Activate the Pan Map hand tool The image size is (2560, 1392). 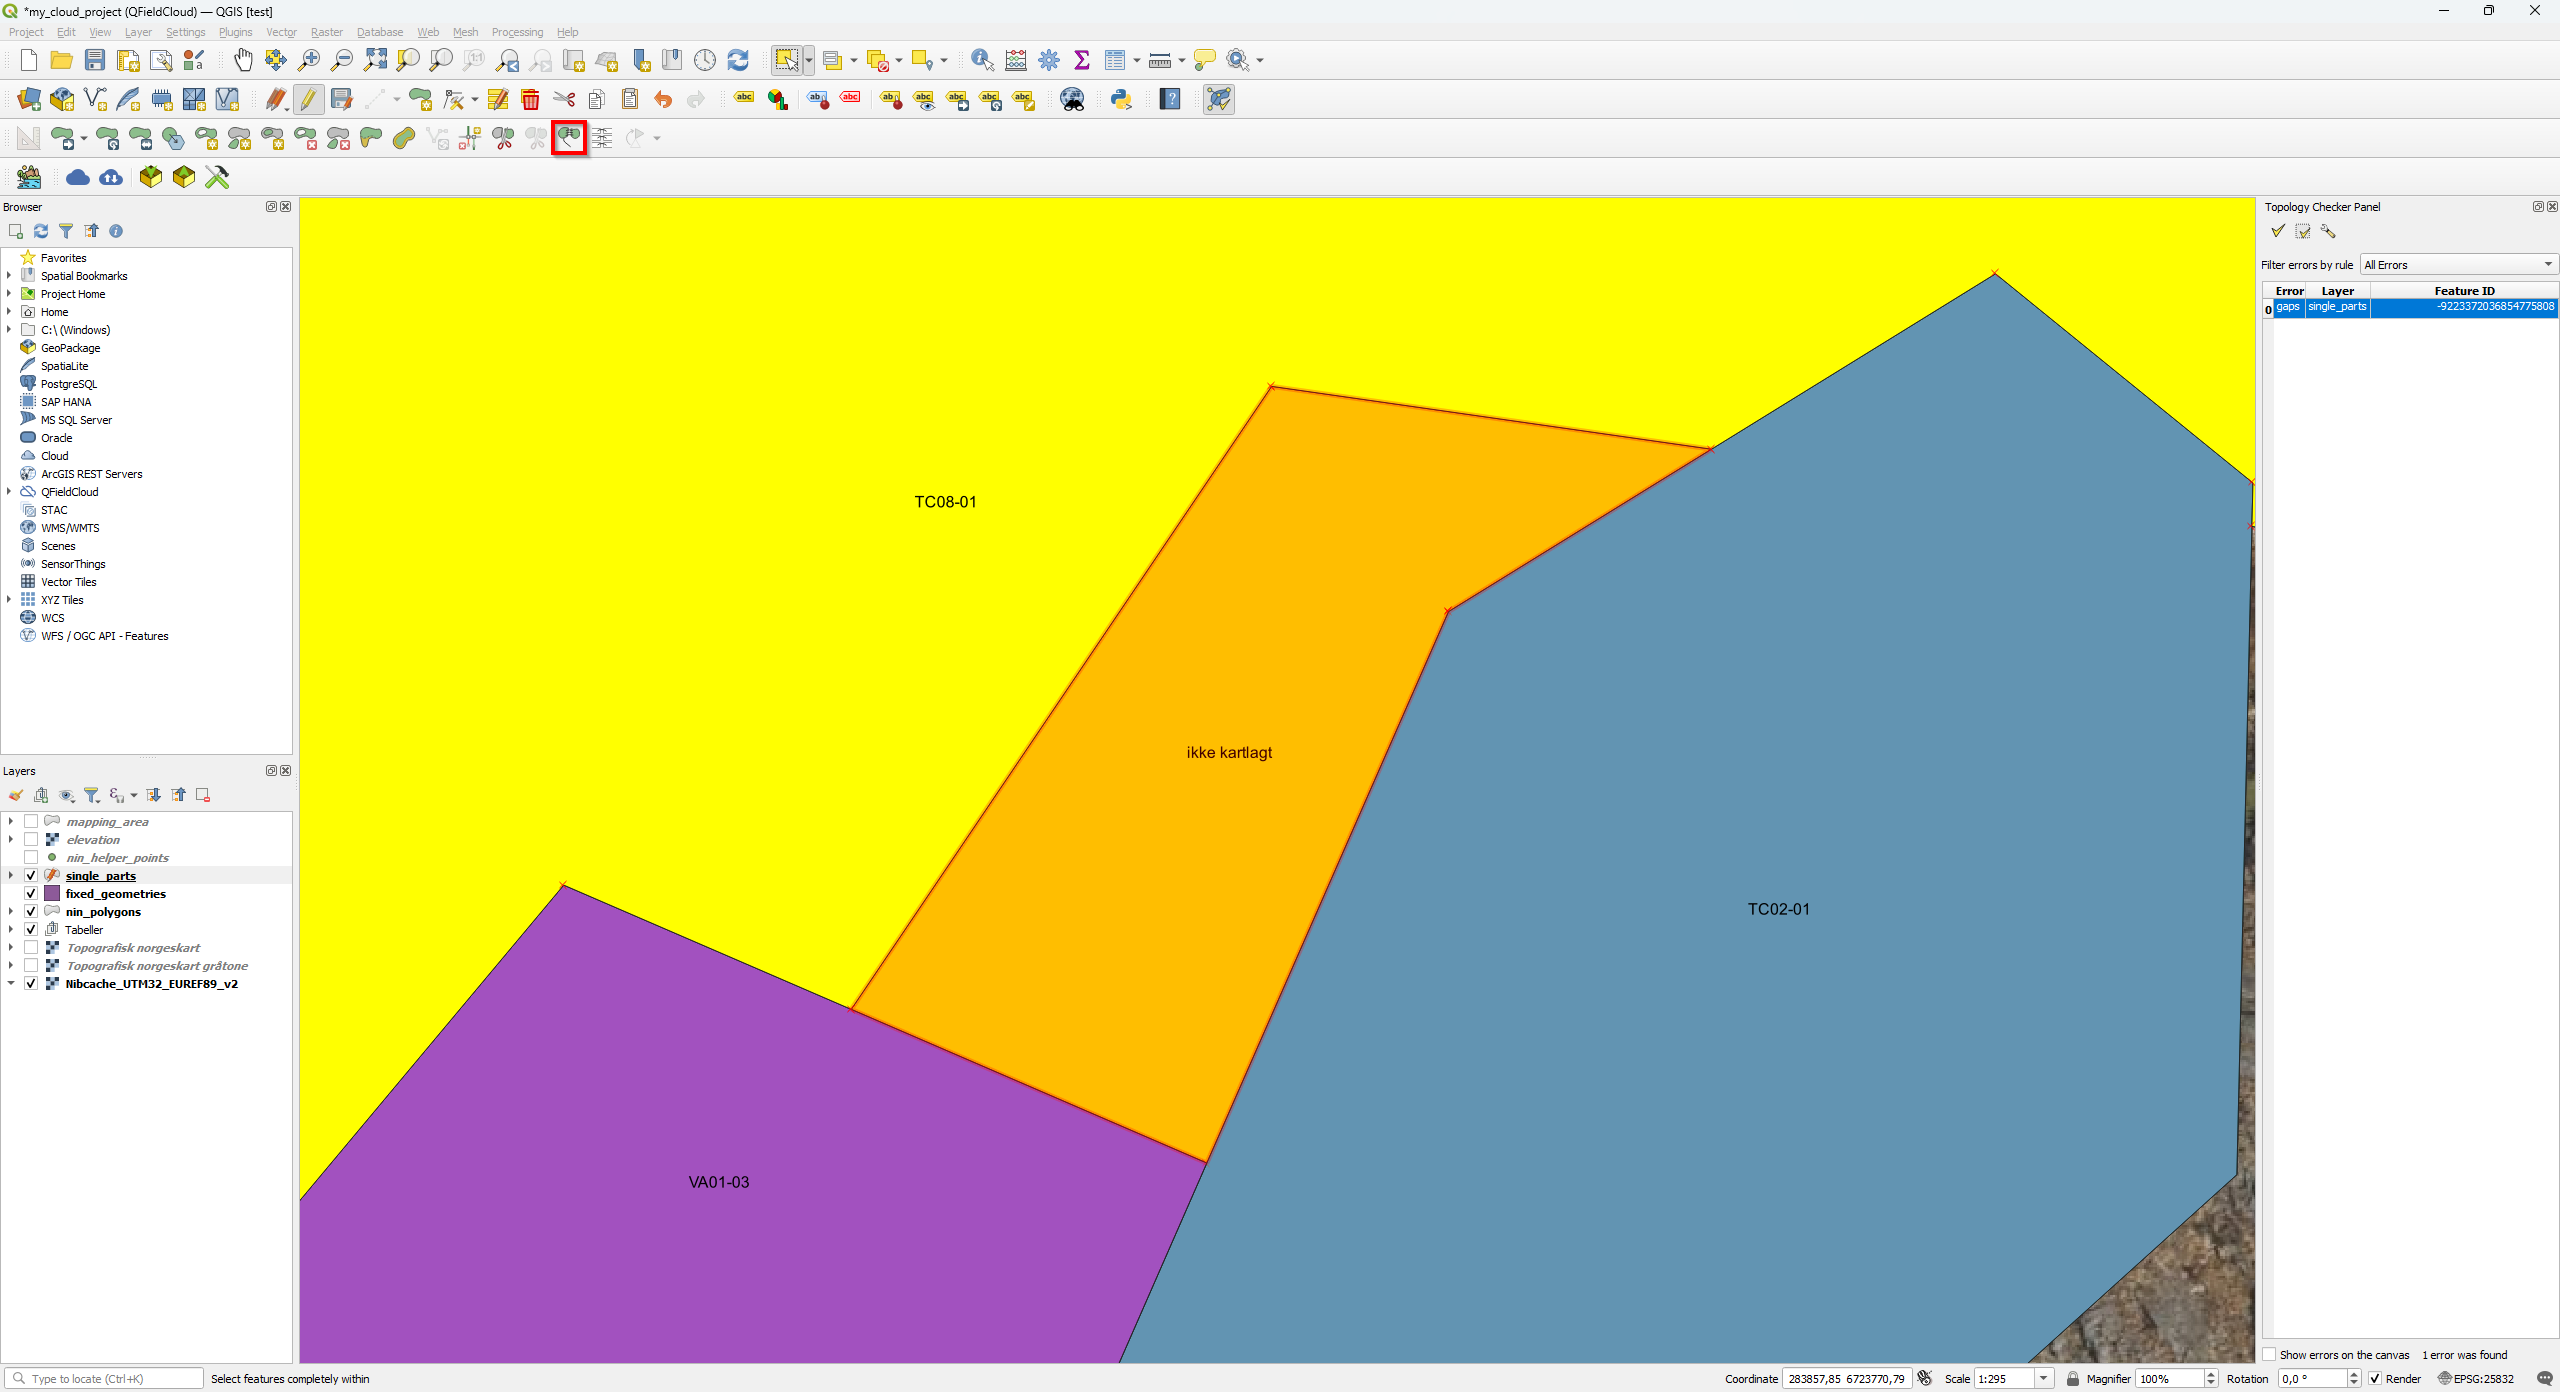243,60
